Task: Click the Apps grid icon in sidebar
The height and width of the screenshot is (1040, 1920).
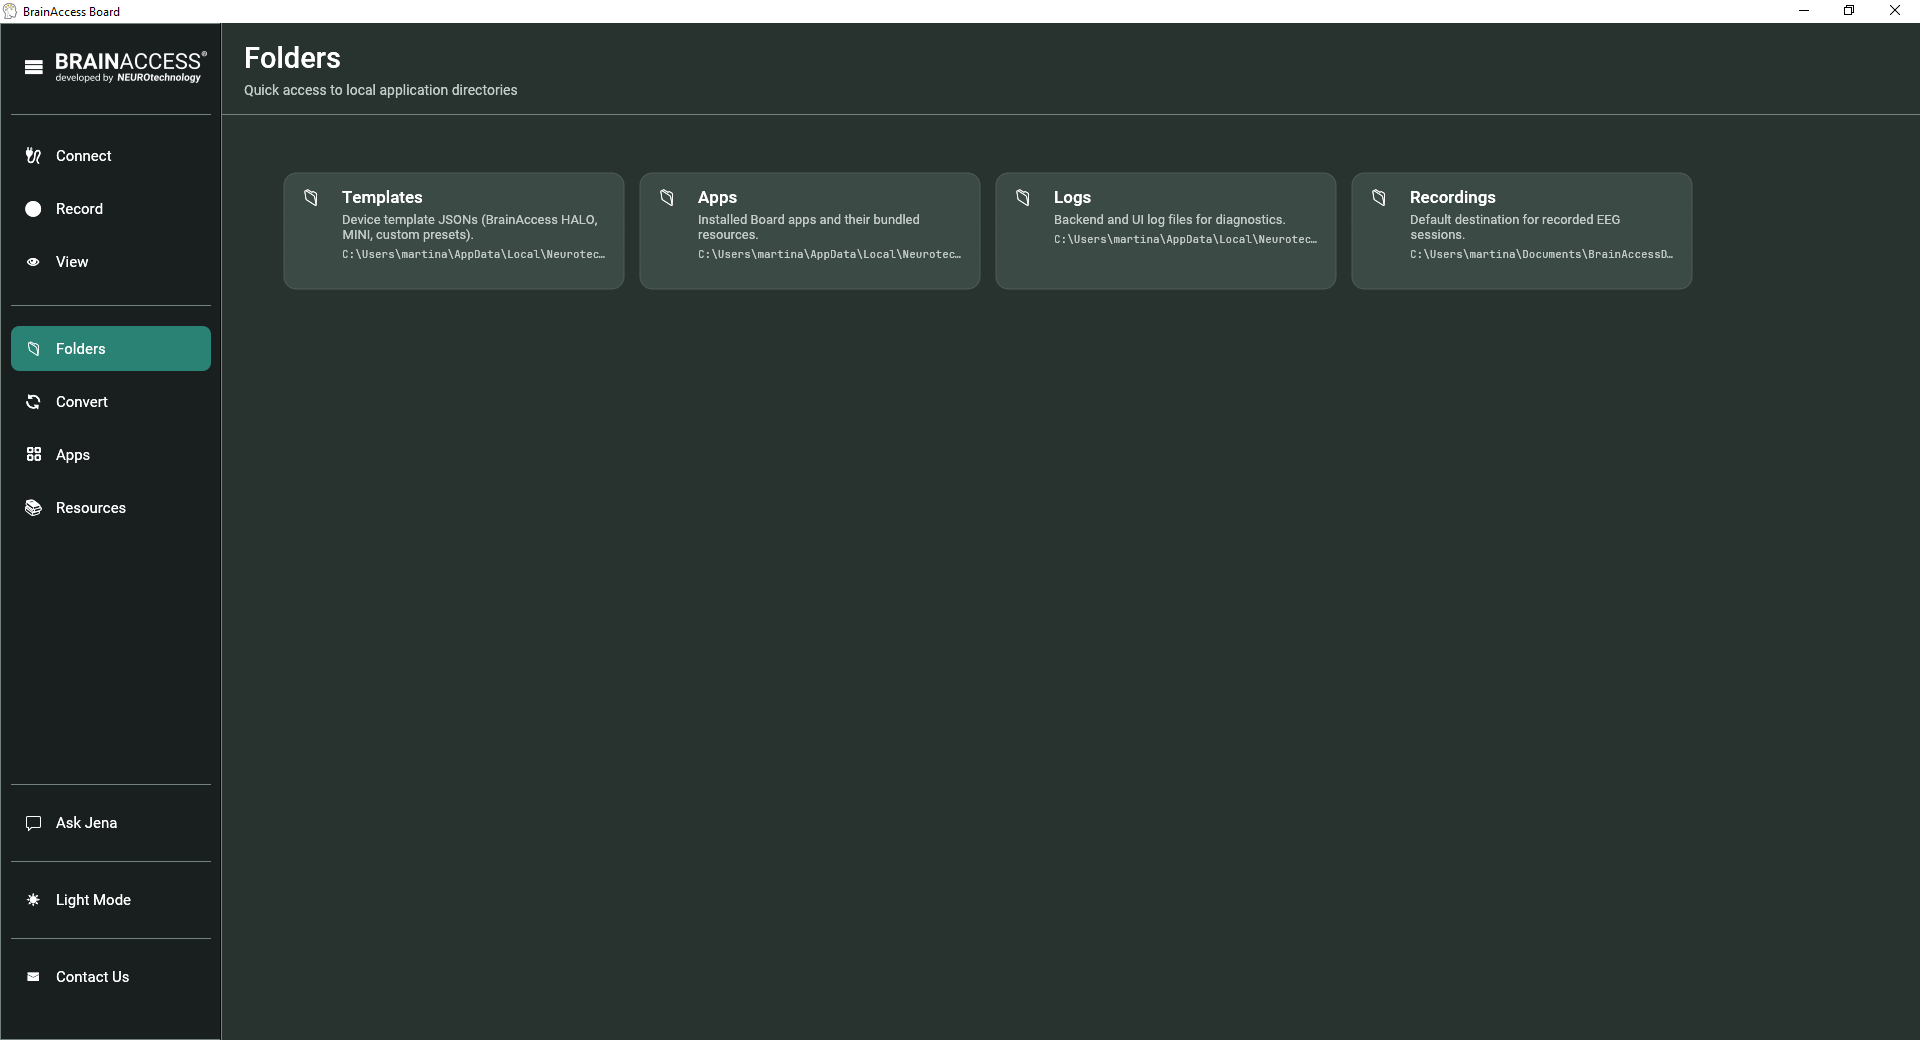Action: pos(33,455)
